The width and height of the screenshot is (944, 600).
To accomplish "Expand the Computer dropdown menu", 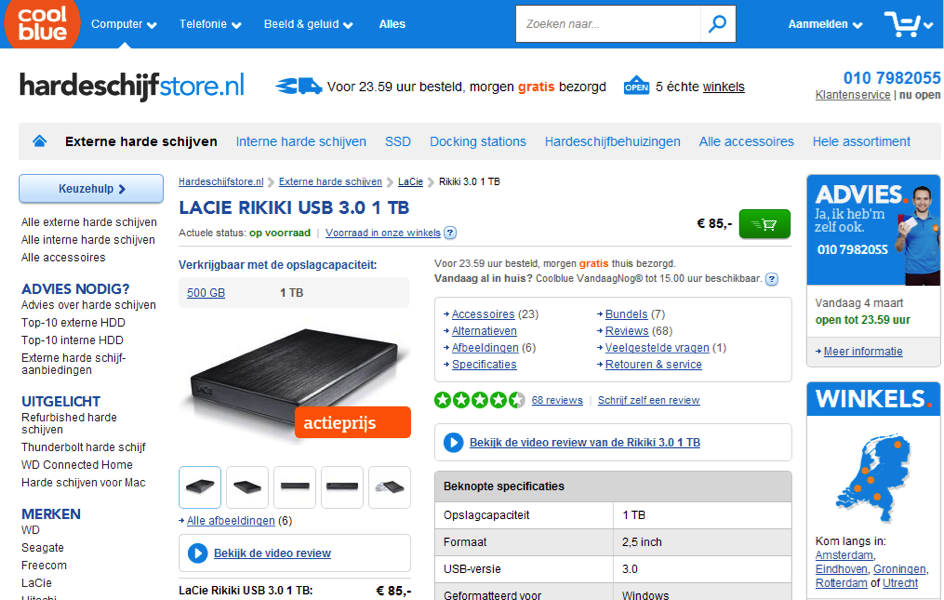I will (123, 24).
